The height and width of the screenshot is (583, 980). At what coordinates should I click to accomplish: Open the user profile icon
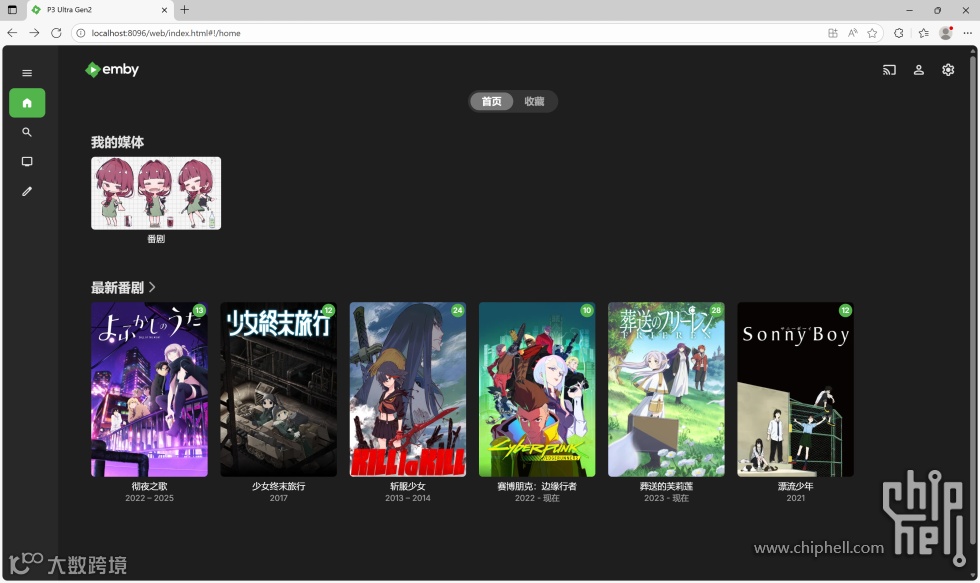tap(919, 70)
